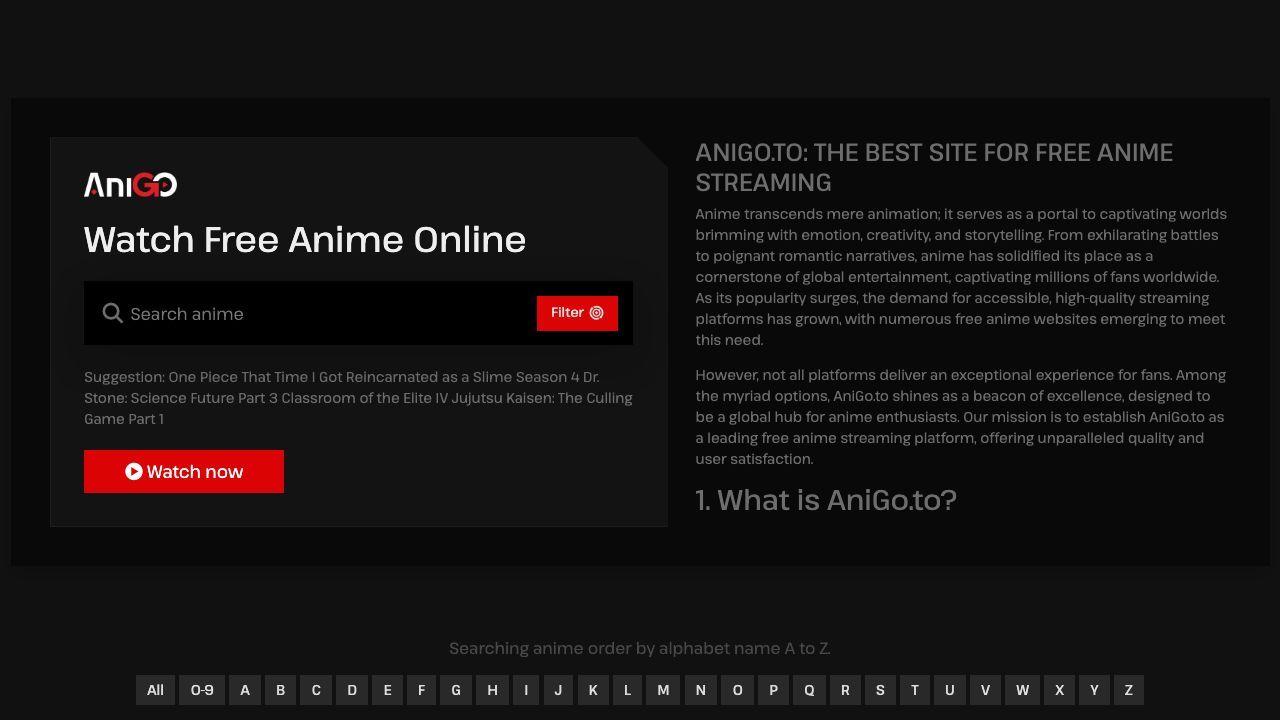Image resolution: width=1280 pixels, height=720 pixels.
Task: Filter anime by letter E
Action: 388,690
